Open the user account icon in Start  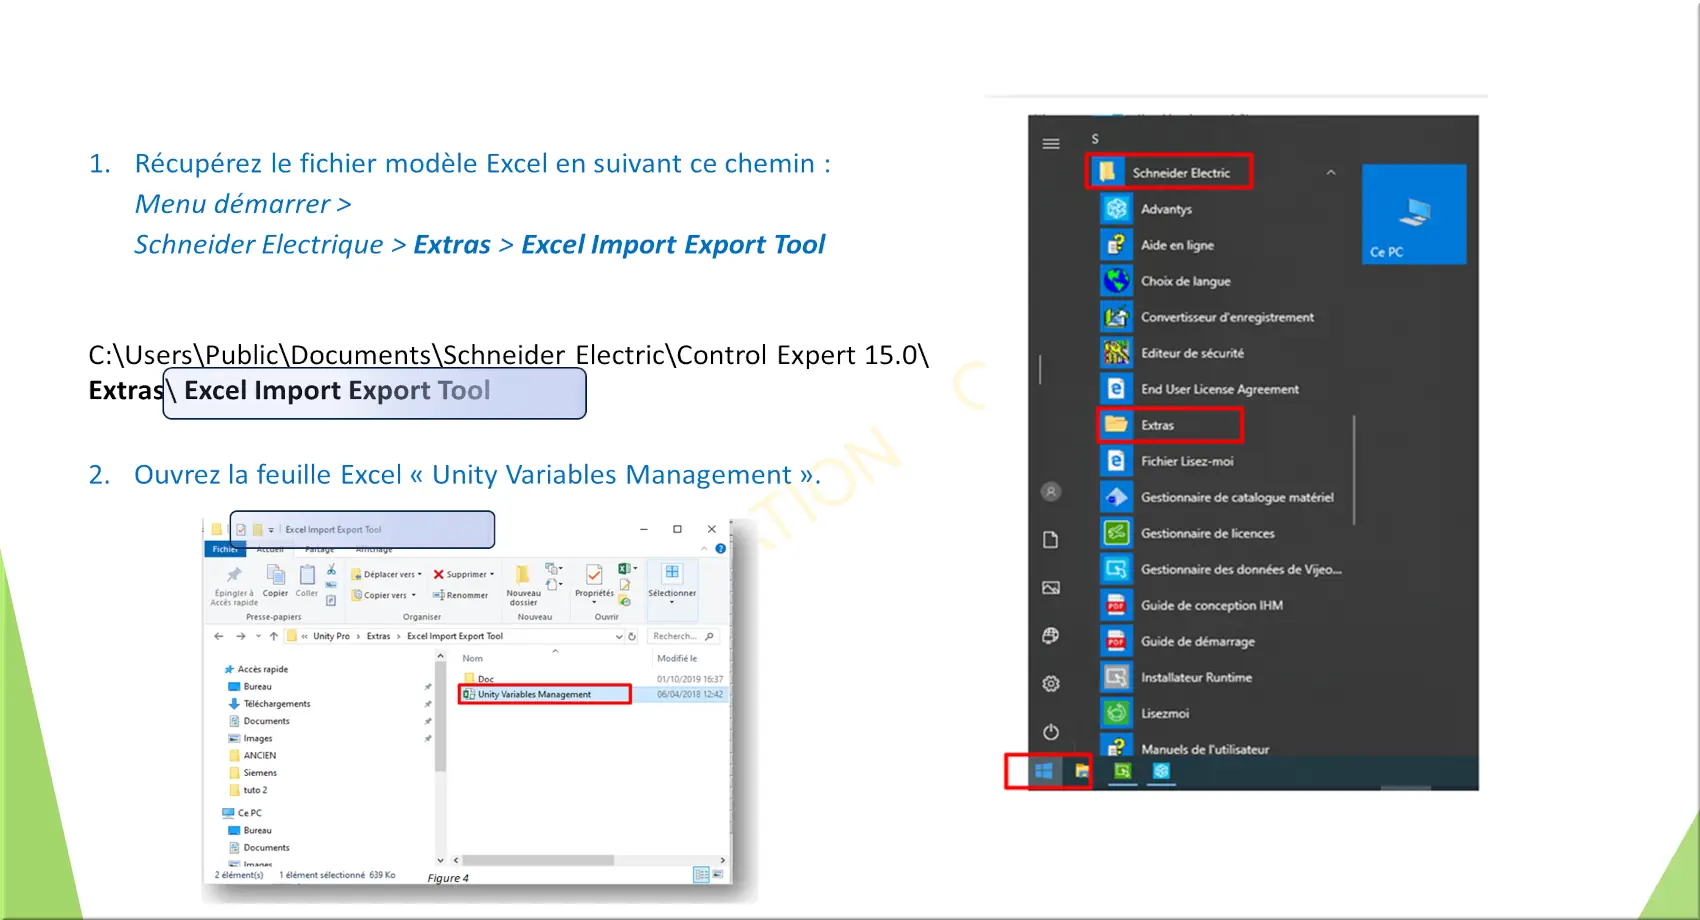1051,492
